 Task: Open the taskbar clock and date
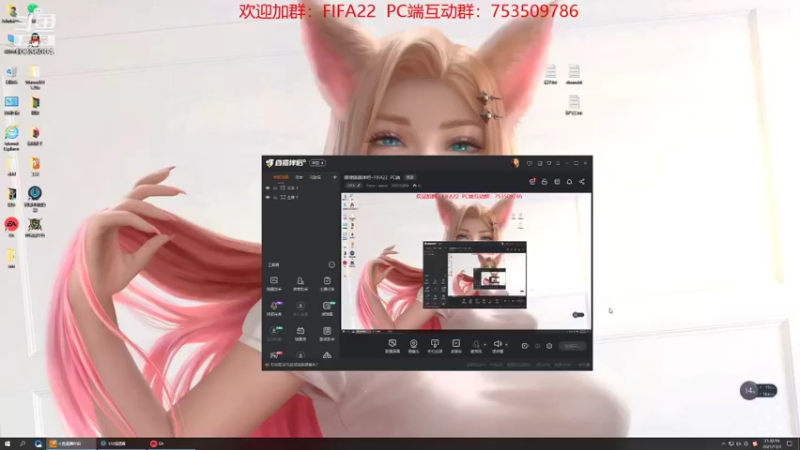pyautogui.click(x=771, y=444)
